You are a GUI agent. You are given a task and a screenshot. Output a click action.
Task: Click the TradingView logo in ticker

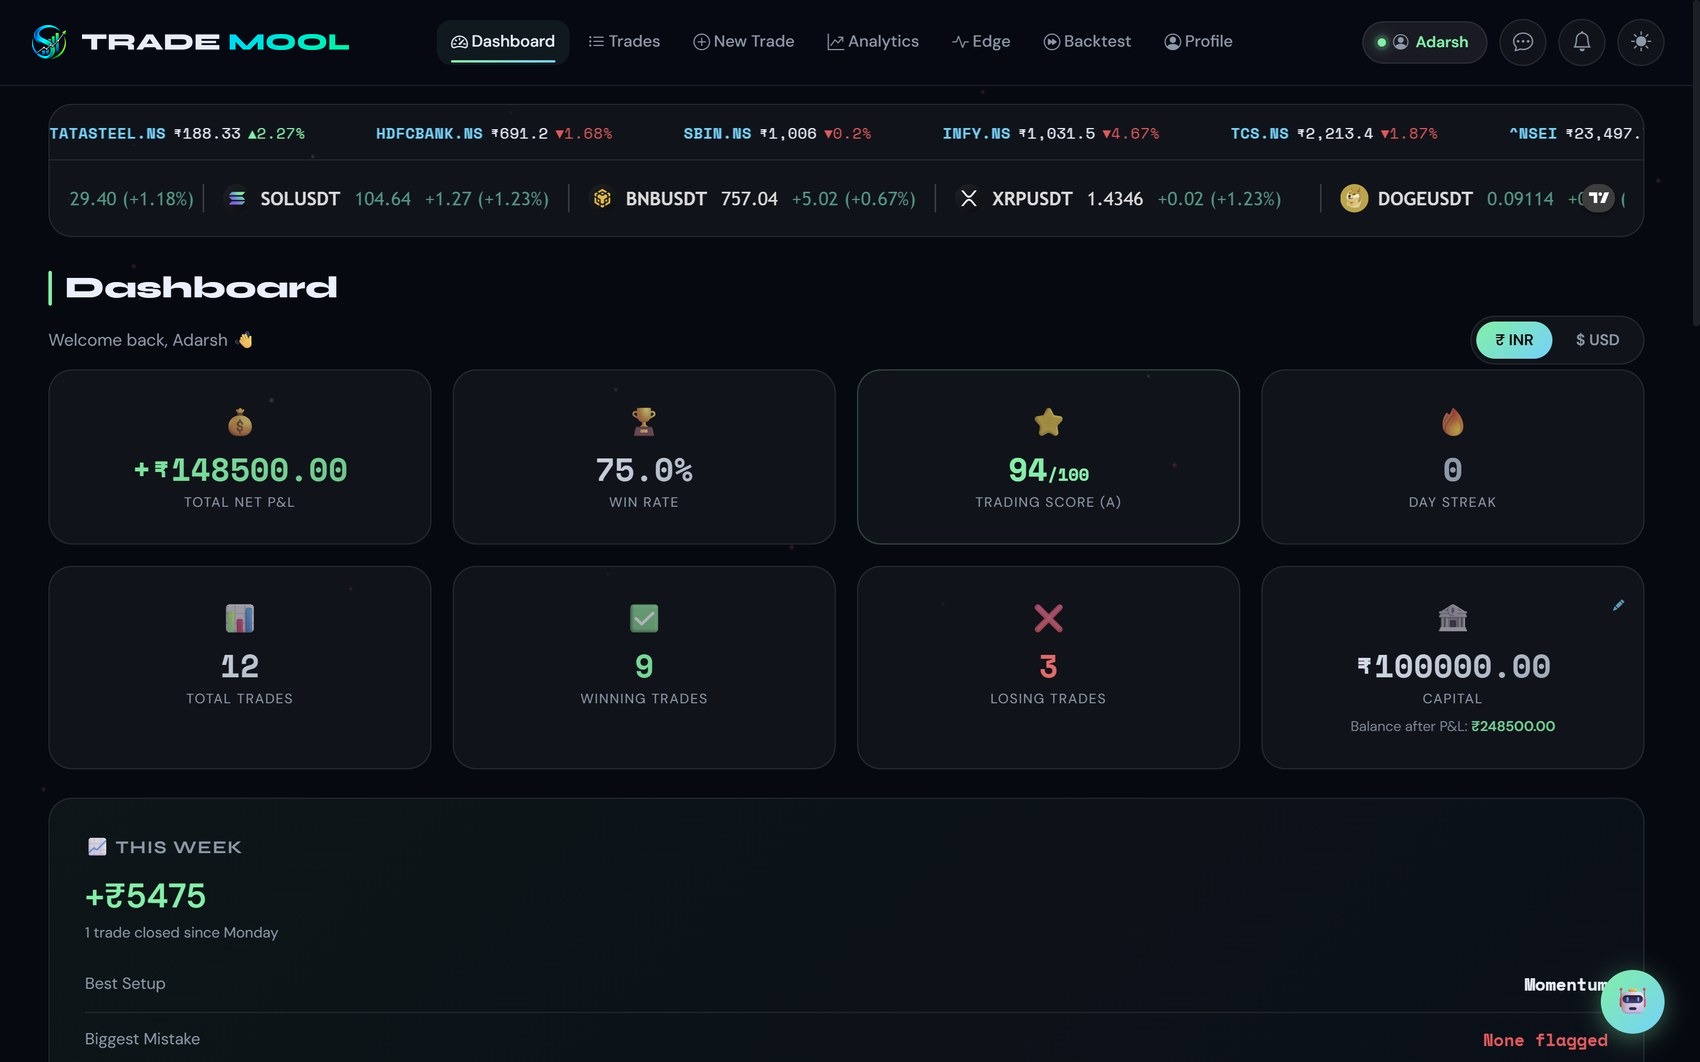(x=1599, y=198)
